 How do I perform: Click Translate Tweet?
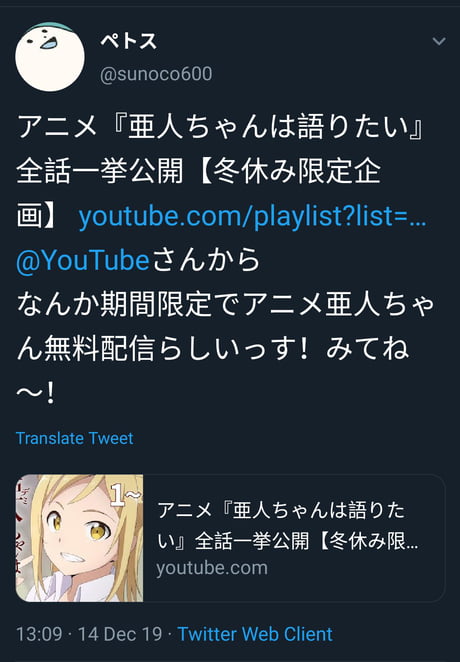tap(75, 438)
